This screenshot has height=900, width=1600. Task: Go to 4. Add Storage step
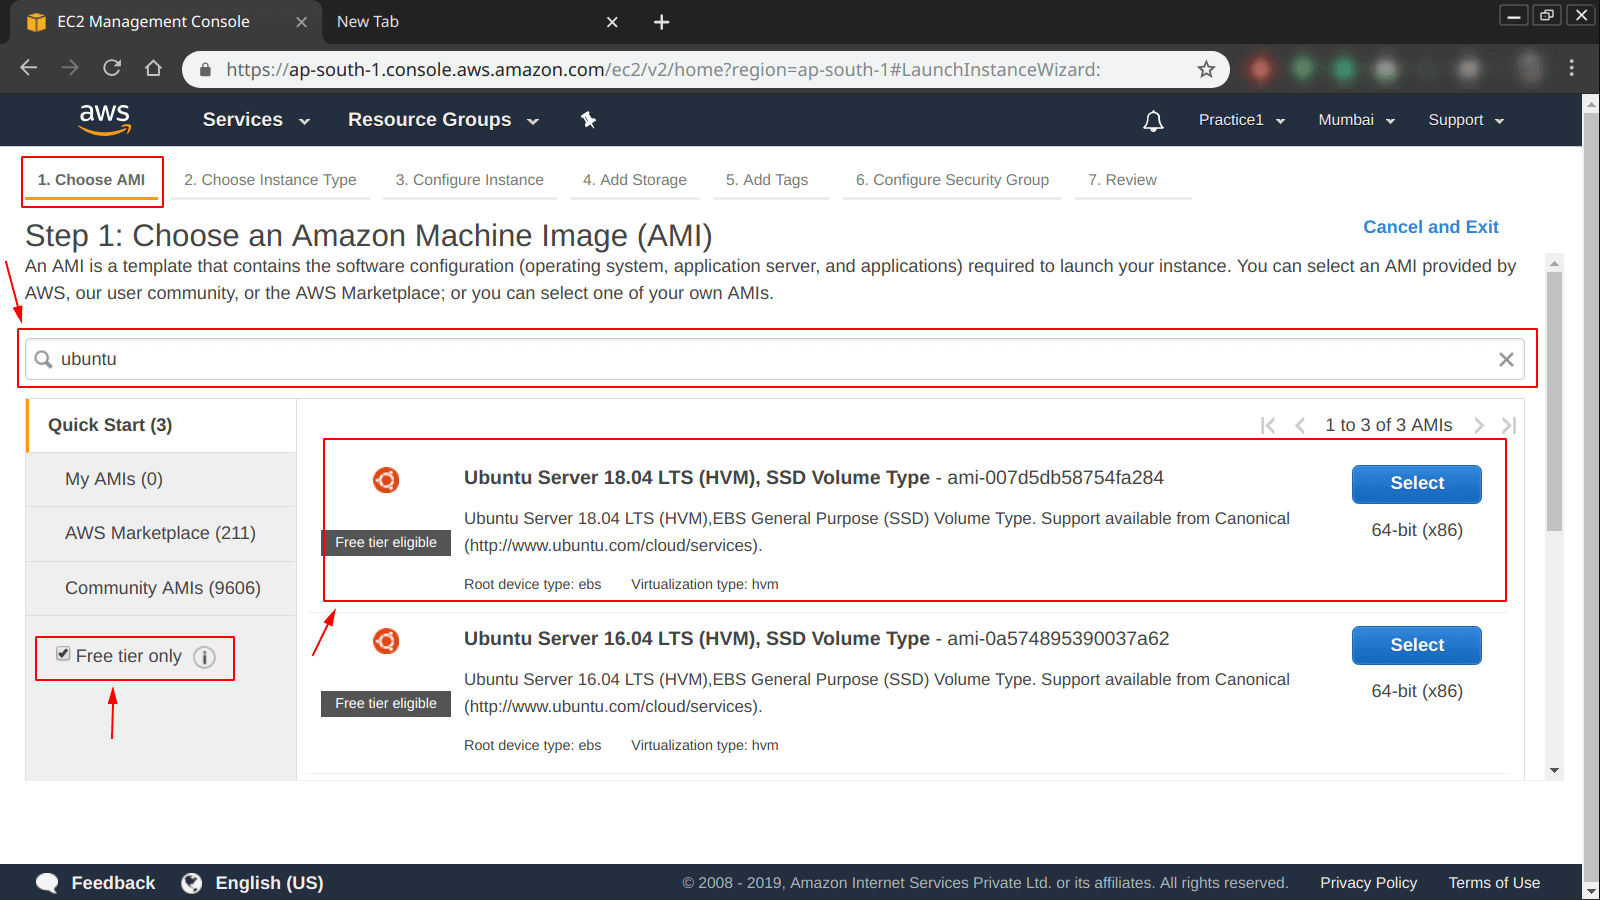tap(635, 180)
